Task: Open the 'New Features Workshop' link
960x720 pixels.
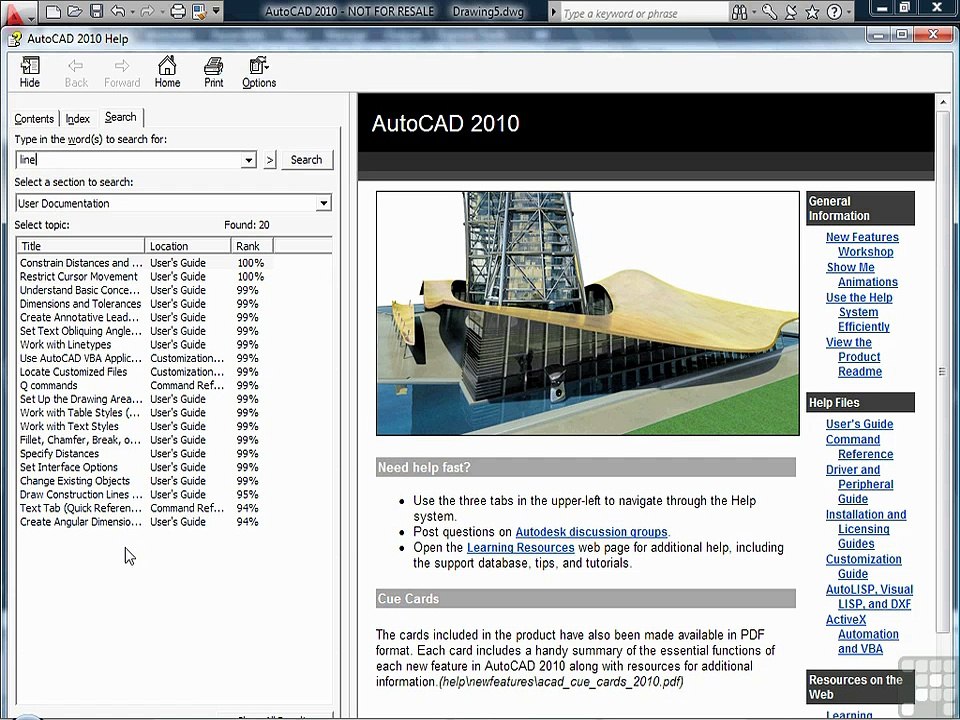Action: click(862, 244)
